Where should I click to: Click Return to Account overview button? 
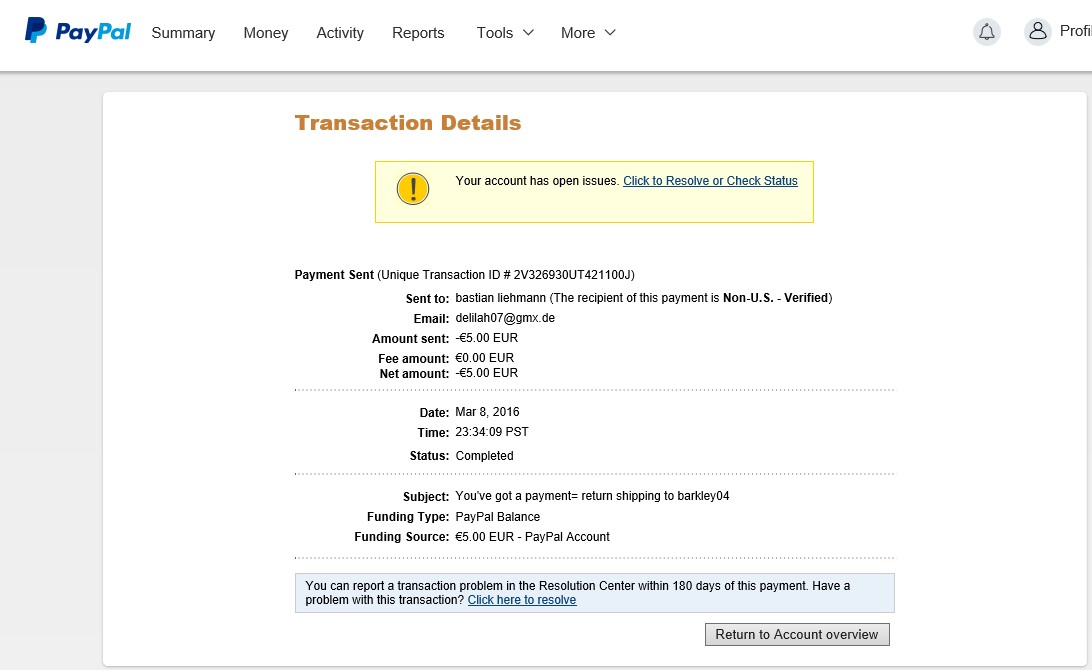797,634
